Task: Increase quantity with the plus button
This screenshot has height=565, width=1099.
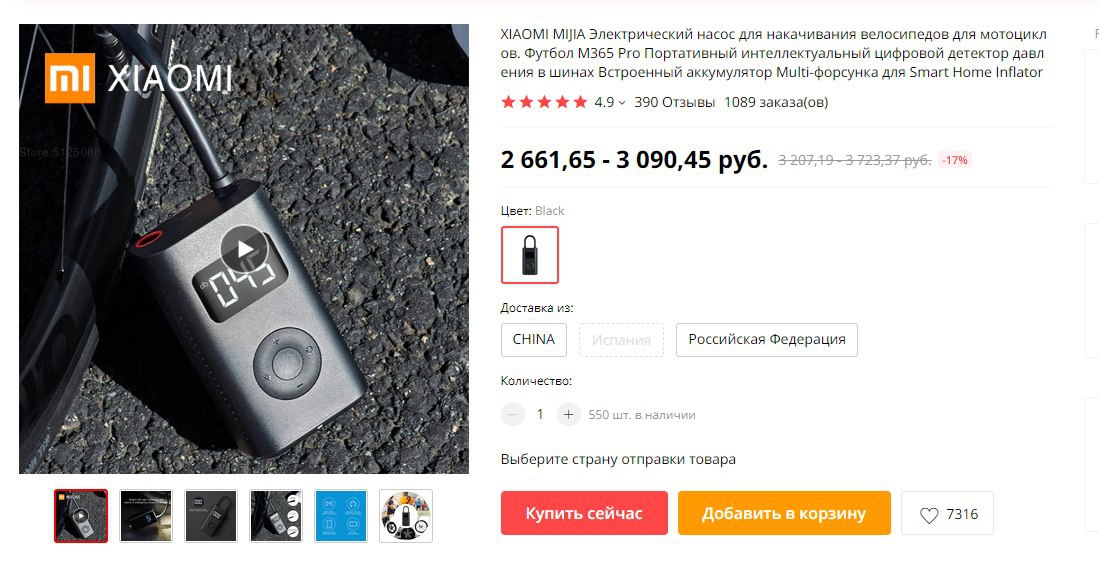Action: coord(568,414)
